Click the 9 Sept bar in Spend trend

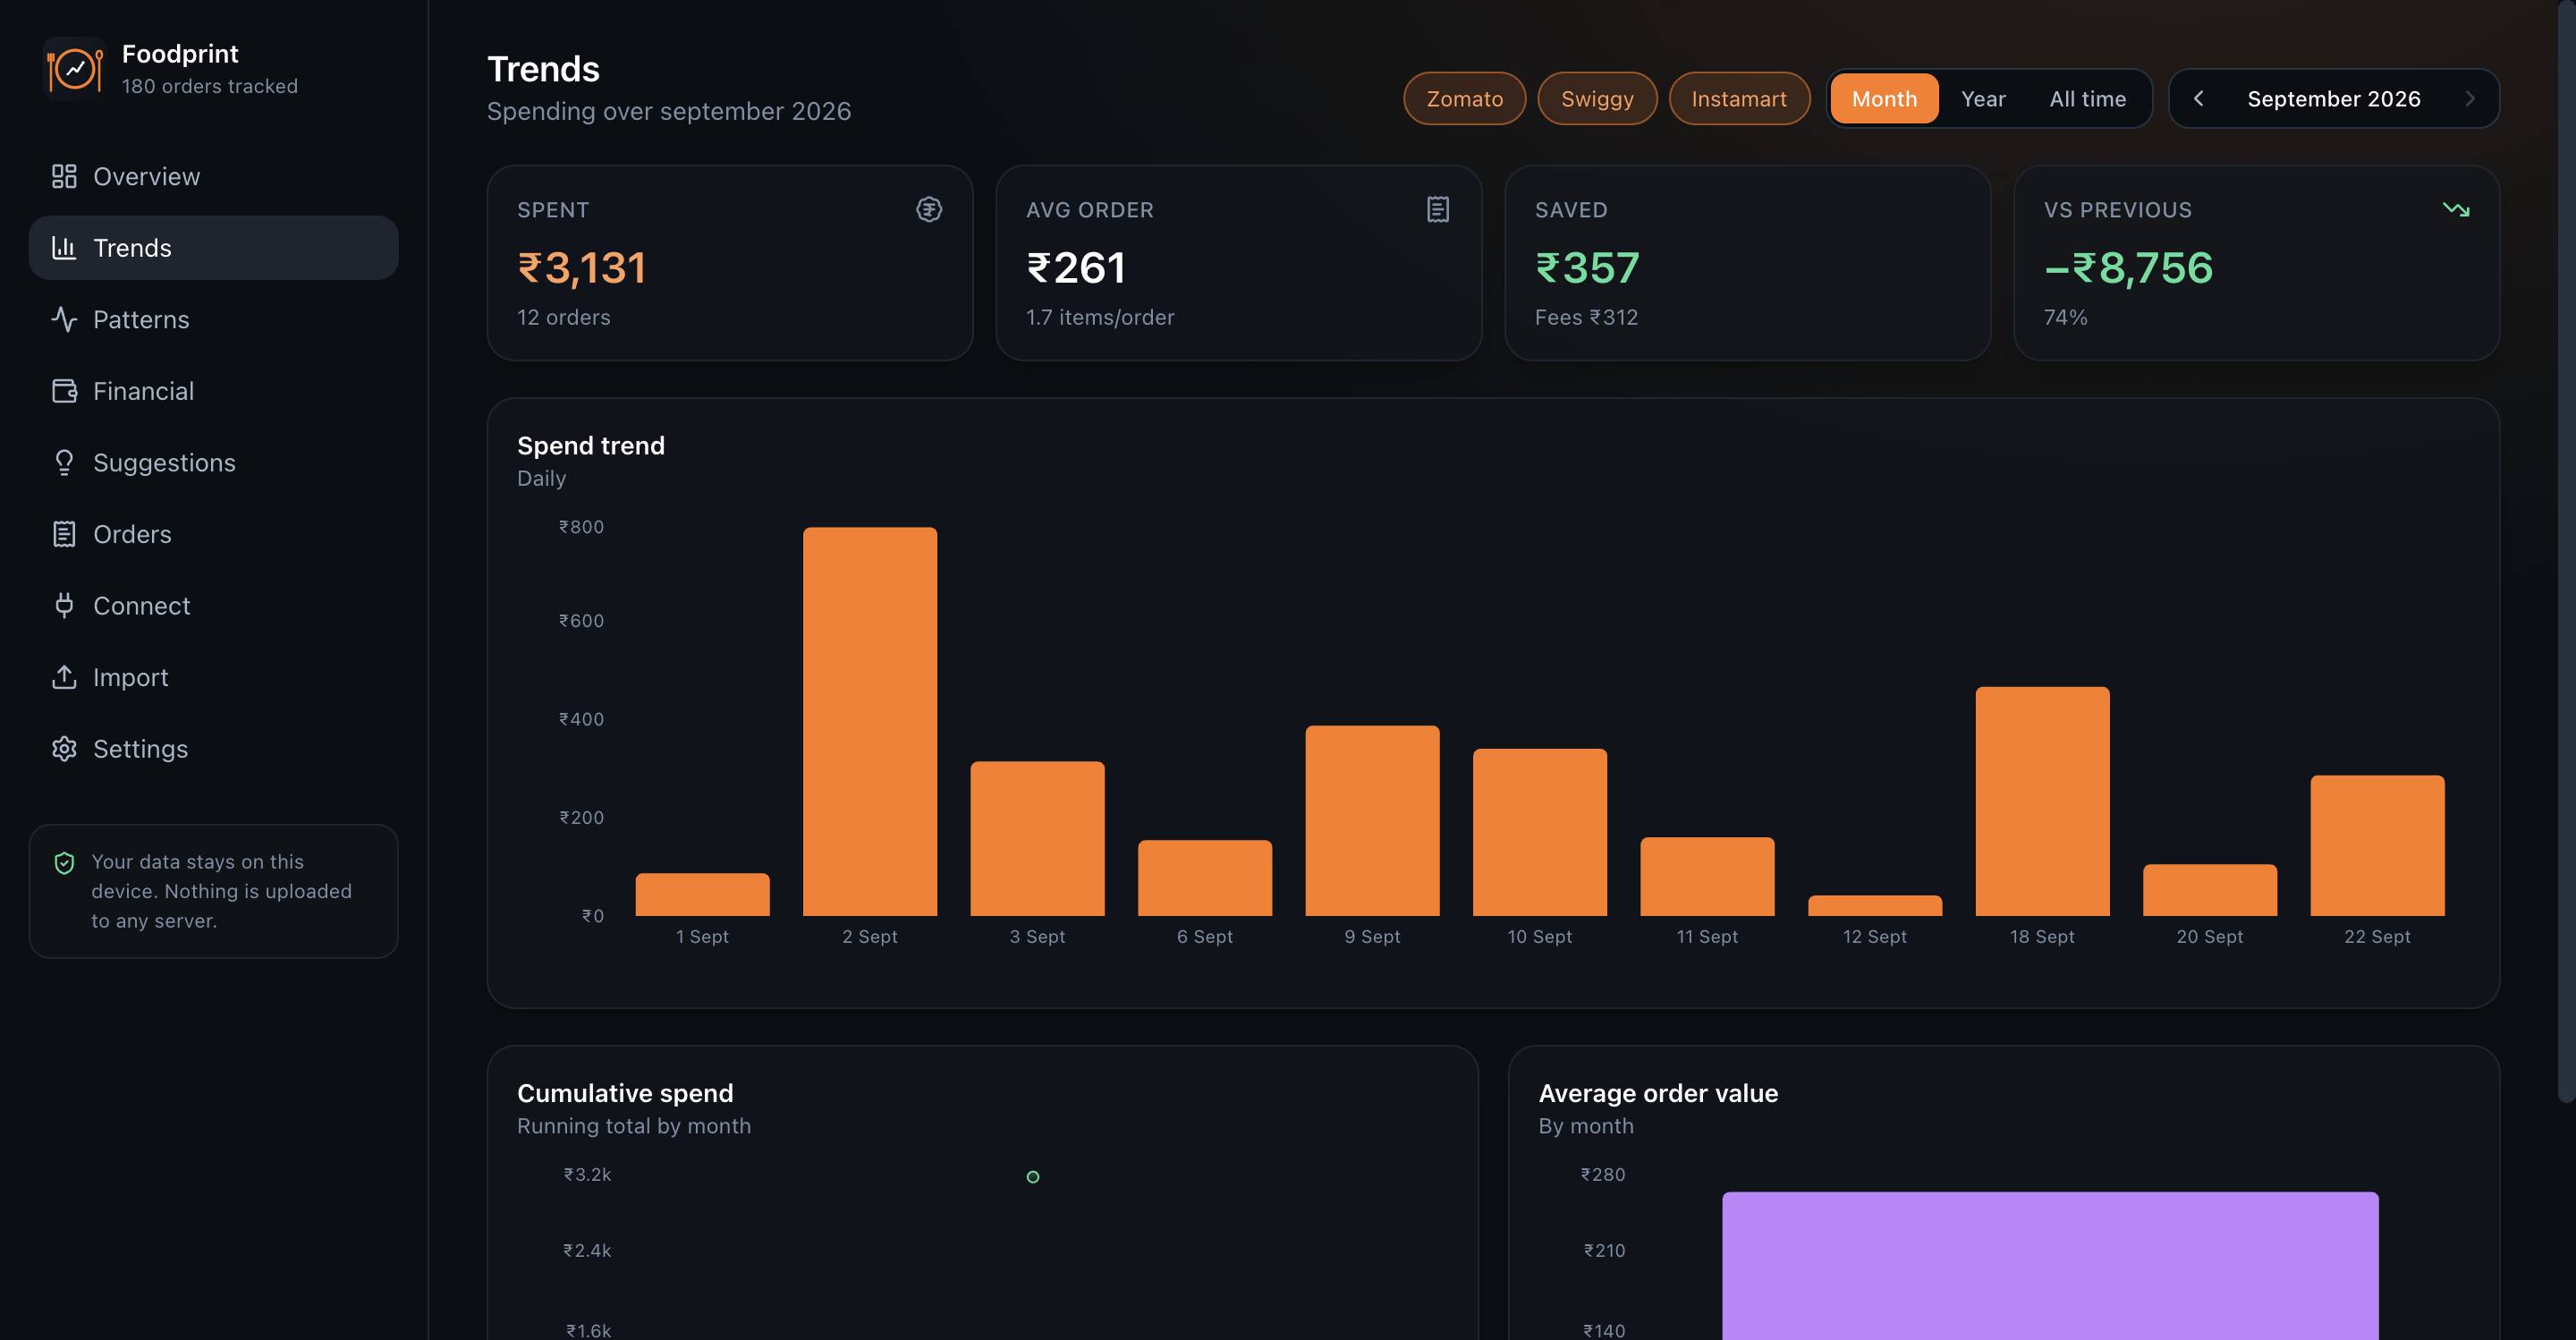click(x=1372, y=820)
